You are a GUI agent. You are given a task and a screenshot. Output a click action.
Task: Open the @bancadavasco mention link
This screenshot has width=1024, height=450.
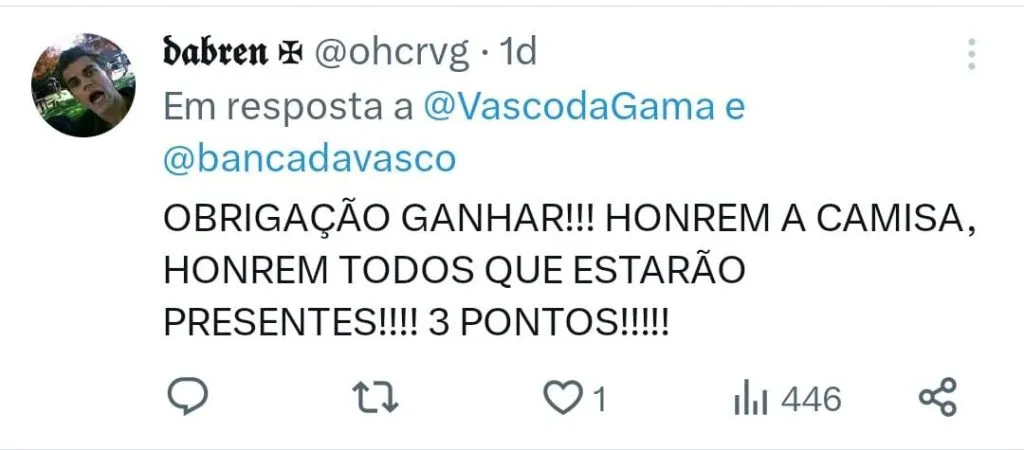(x=309, y=159)
